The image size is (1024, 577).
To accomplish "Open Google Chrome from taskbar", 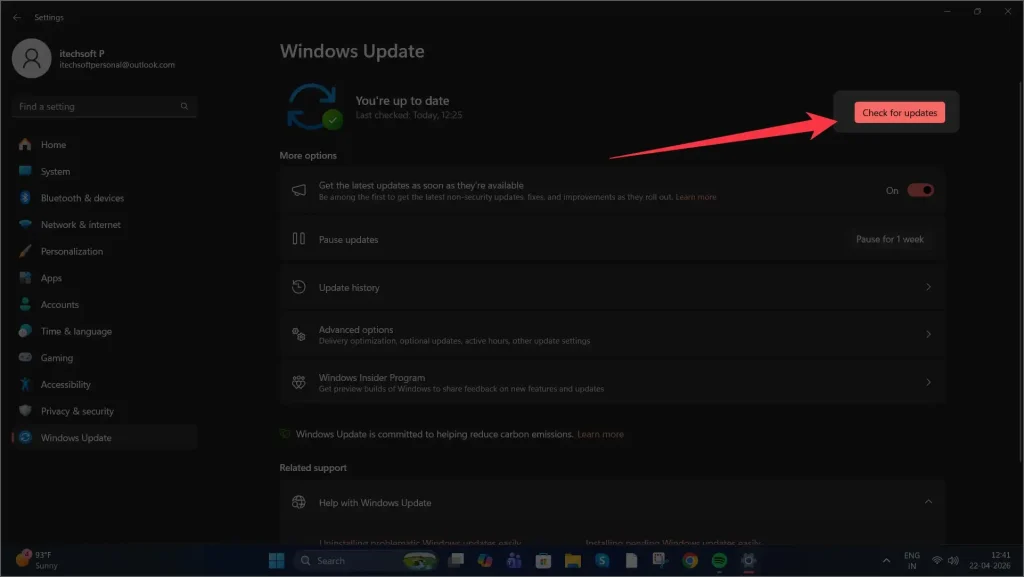I will click(690, 561).
